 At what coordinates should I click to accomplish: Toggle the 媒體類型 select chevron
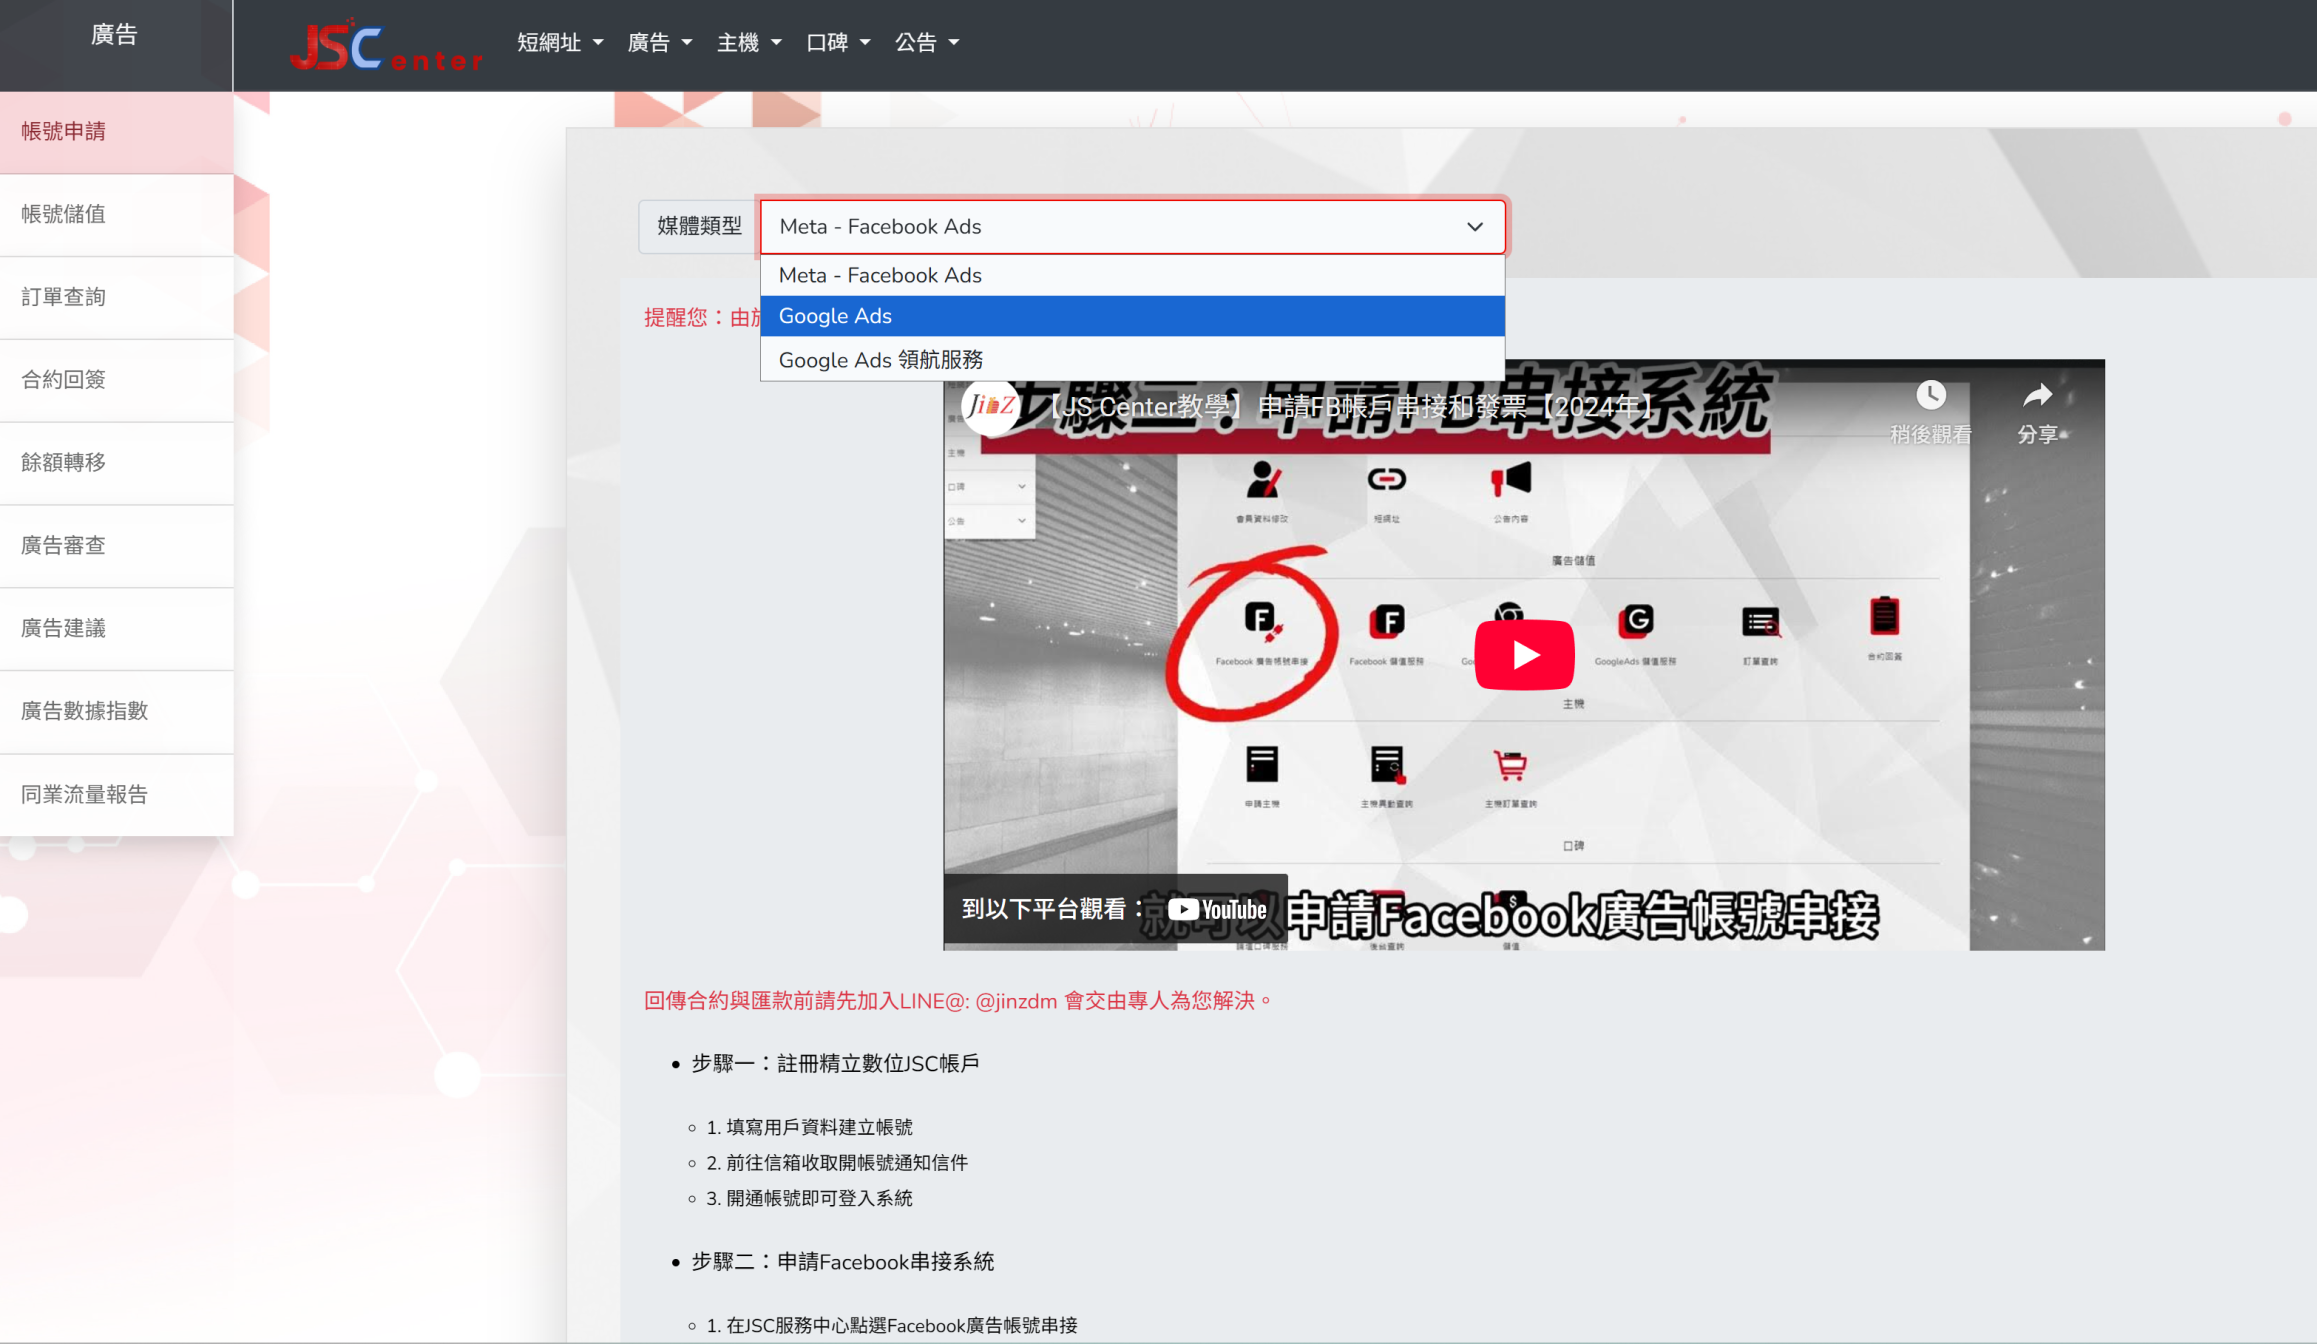[x=1474, y=227]
